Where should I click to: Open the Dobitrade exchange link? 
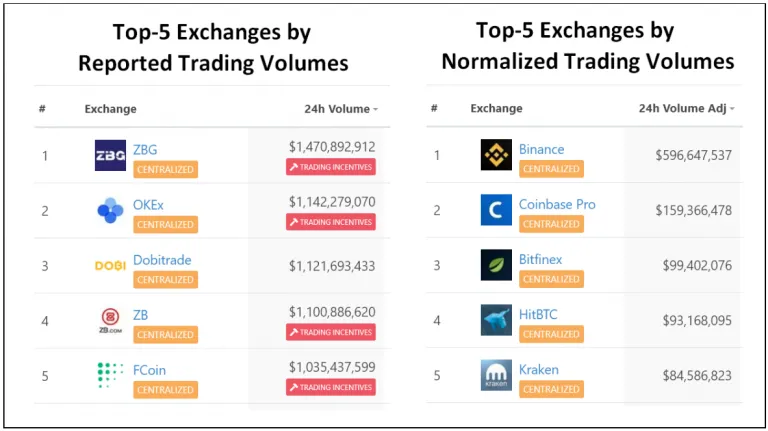click(161, 259)
